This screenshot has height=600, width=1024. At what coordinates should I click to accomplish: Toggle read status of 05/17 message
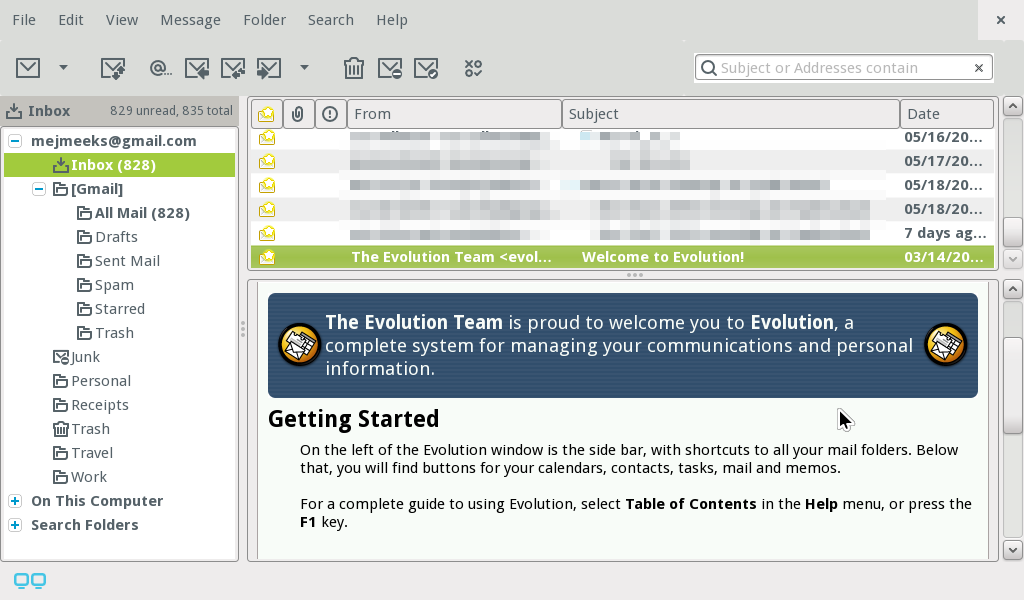click(x=266, y=162)
